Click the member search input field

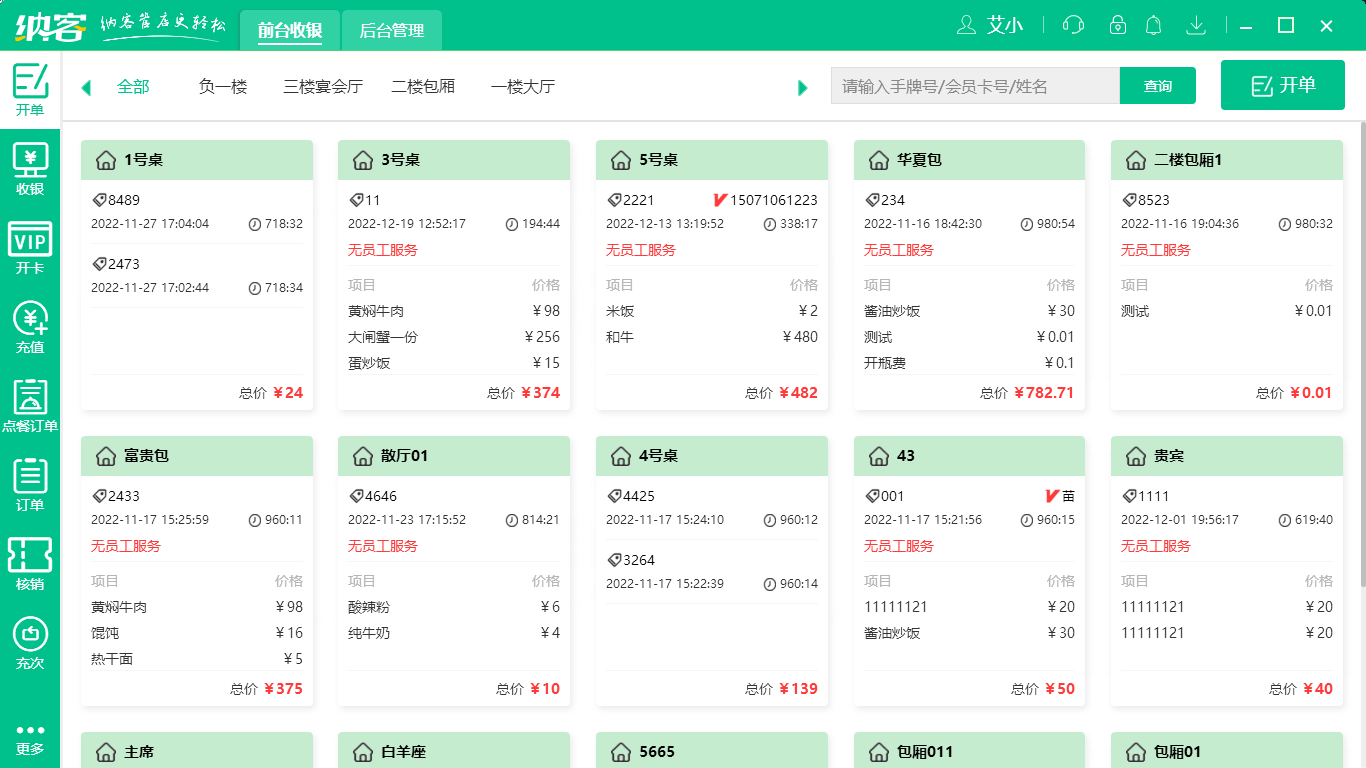pos(975,86)
